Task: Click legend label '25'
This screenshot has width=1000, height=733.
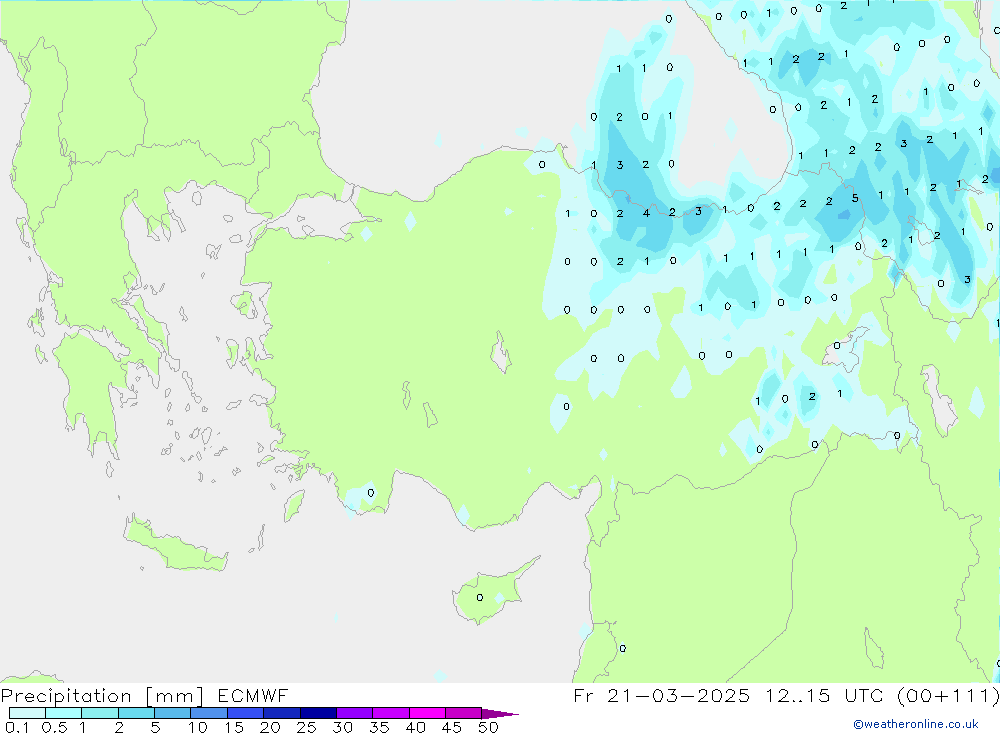Action: pos(306,727)
